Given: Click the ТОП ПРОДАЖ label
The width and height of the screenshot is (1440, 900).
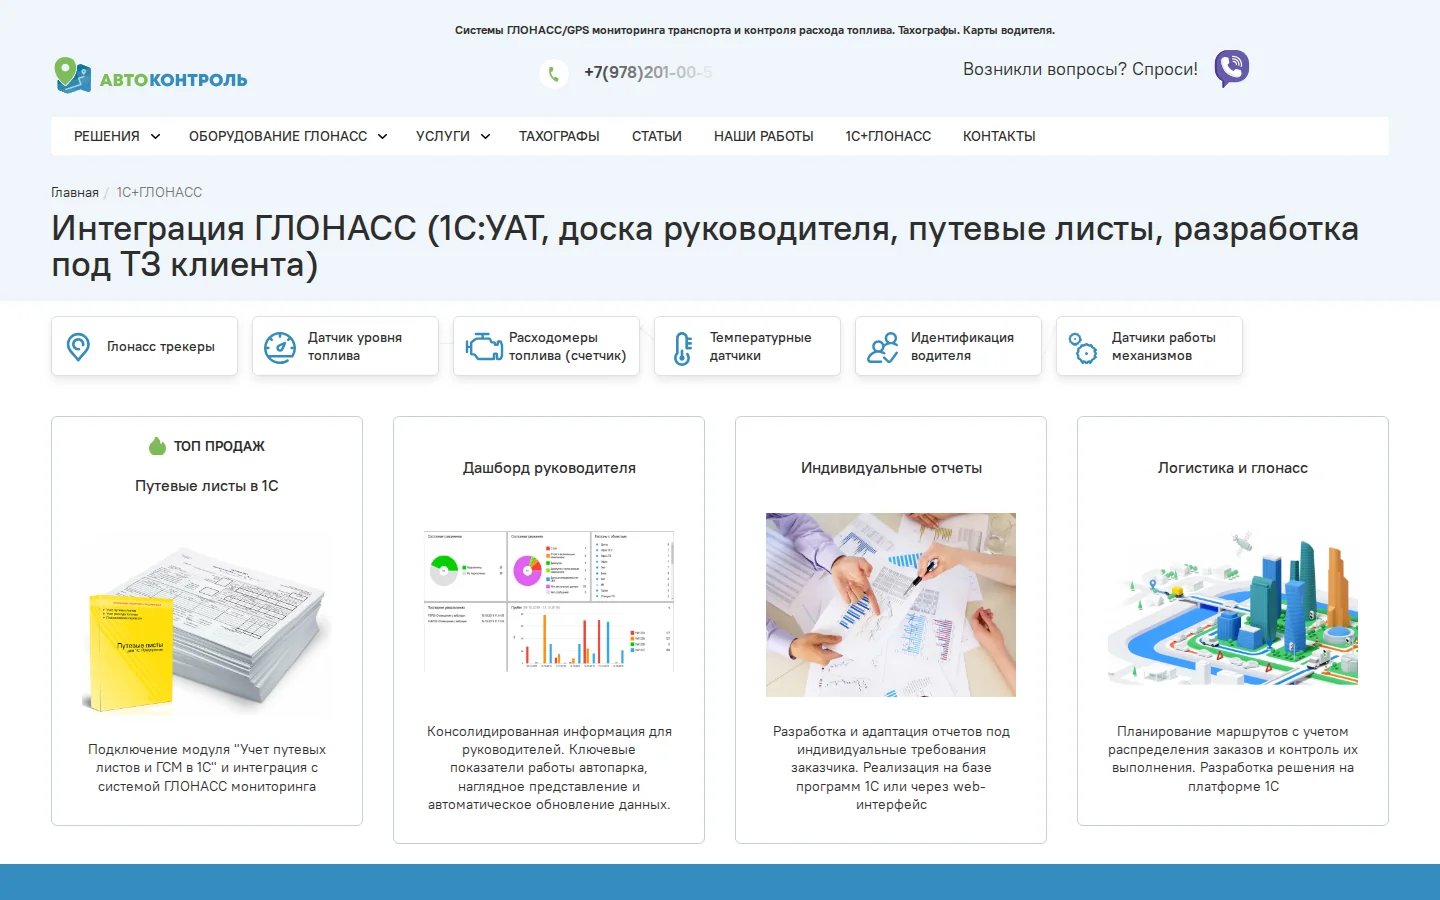Looking at the screenshot, I should pyautogui.click(x=219, y=446).
